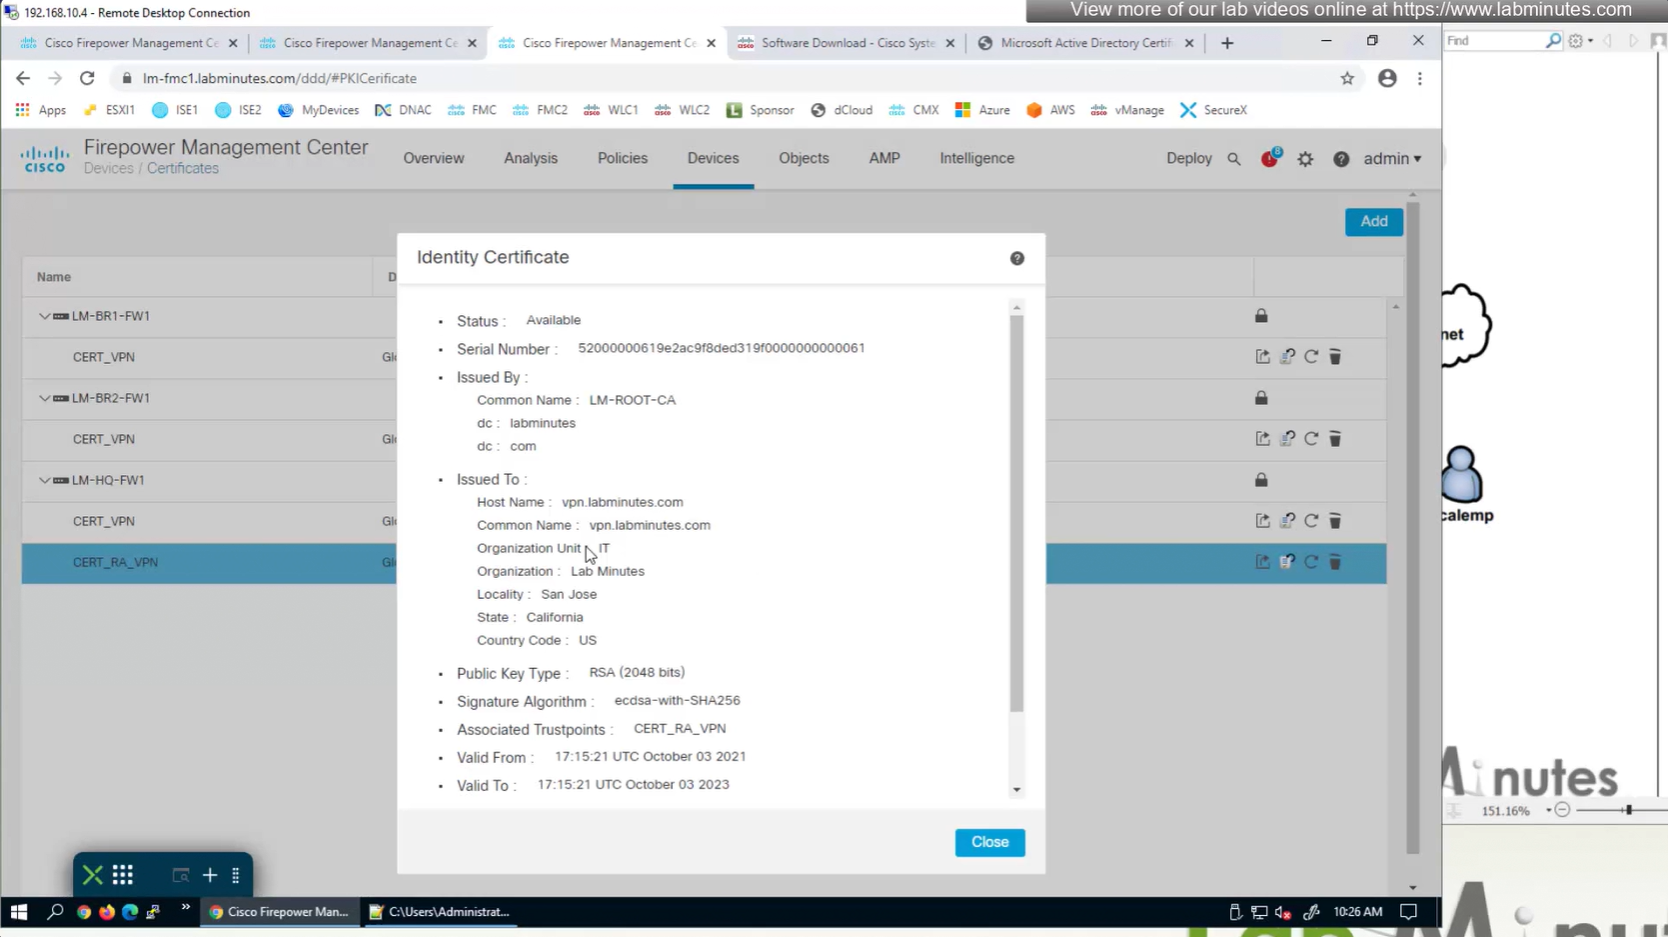The height and width of the screenshot is (937, 1668).
Task: Click the search icon next to Deploy
Action: [1234, 159]
